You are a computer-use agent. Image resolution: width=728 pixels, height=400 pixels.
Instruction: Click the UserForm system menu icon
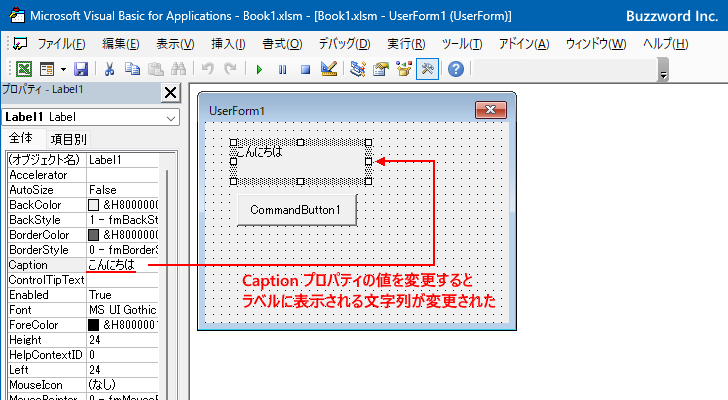click(x=20, y=44)
